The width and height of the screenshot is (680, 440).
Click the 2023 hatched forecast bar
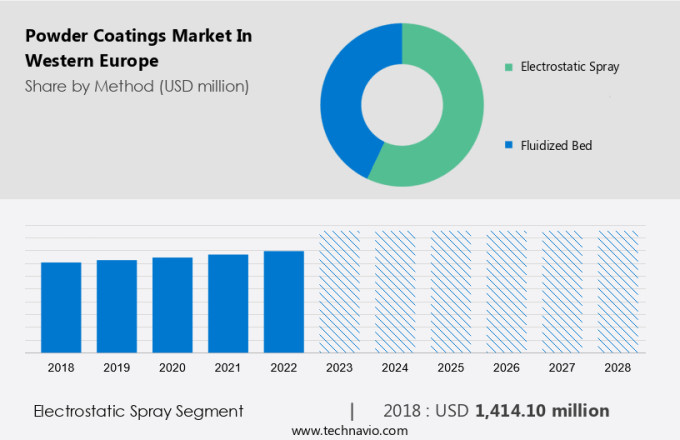pyautogui.click(x=339, y=292)
